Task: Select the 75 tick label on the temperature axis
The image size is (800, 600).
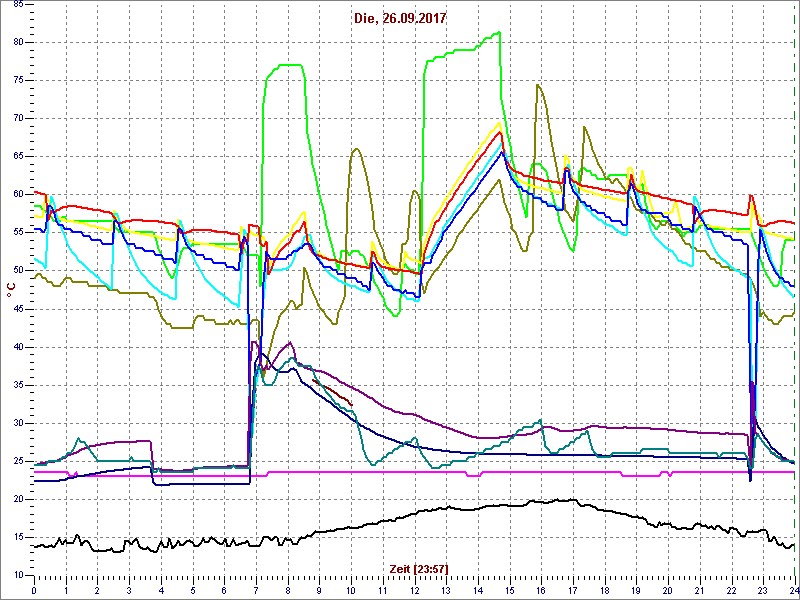Action: (x=18, y=81)
